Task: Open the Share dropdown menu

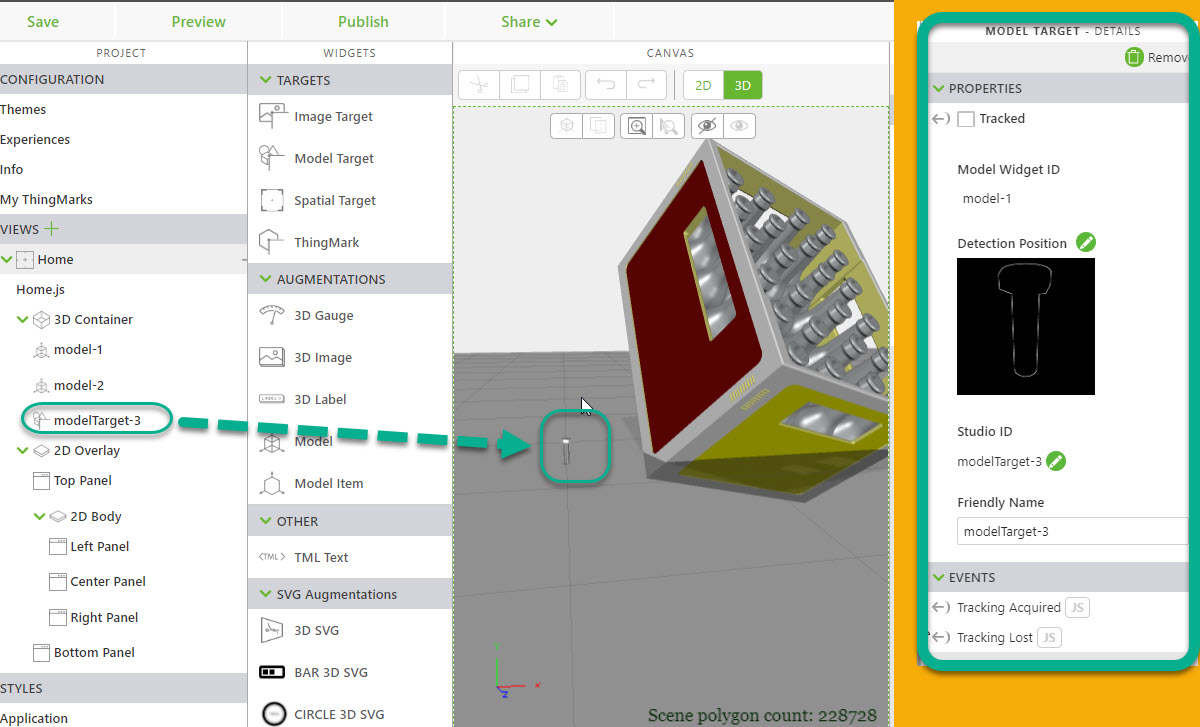Action: coord(529,22)
